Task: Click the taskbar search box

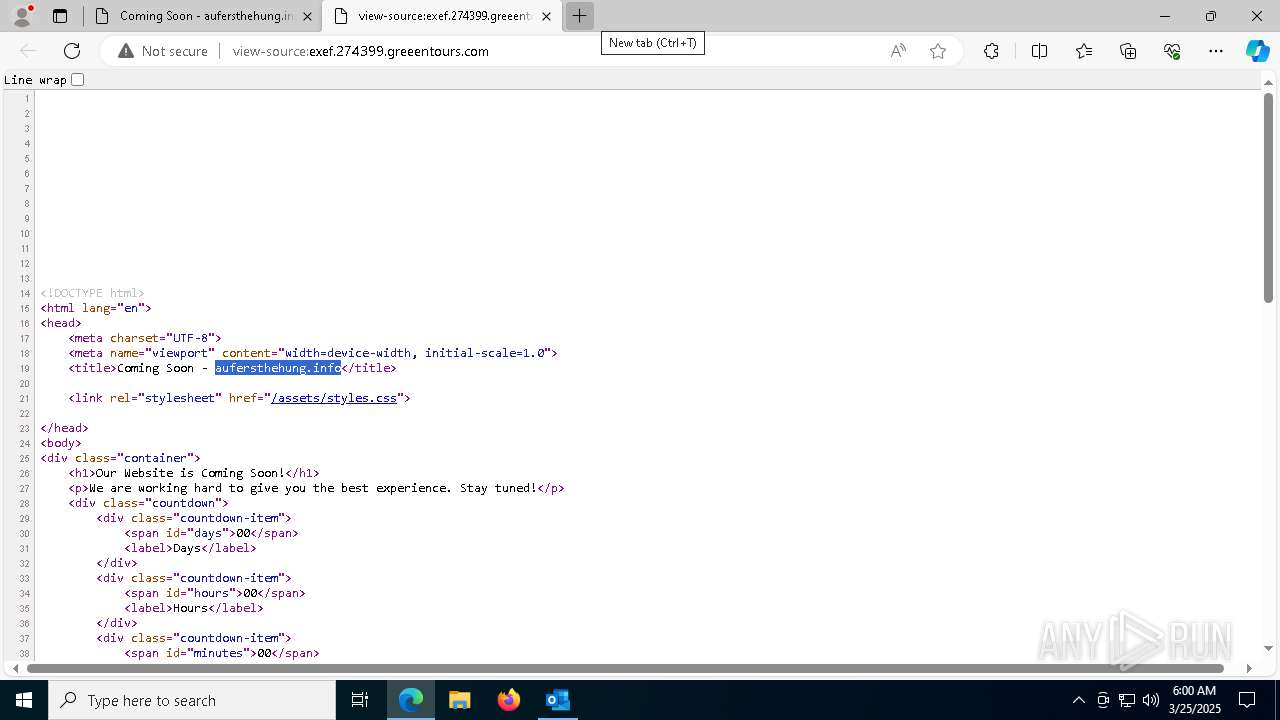Action: coord(192,700)
